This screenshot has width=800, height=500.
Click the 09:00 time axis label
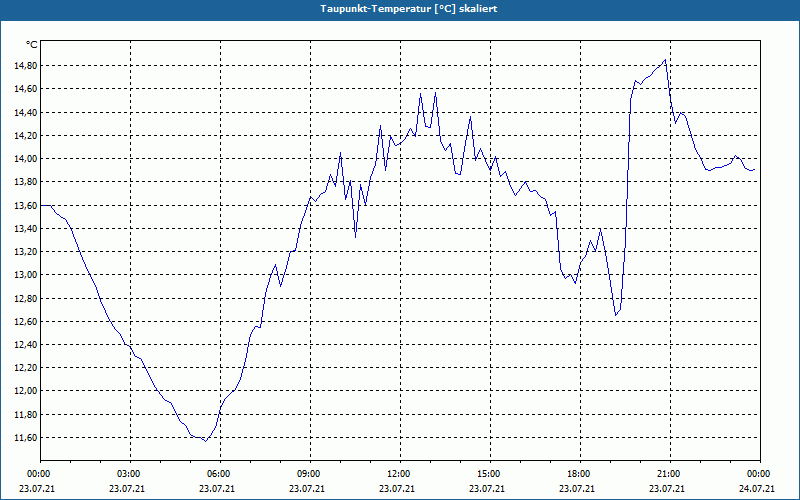pos(310,474)
